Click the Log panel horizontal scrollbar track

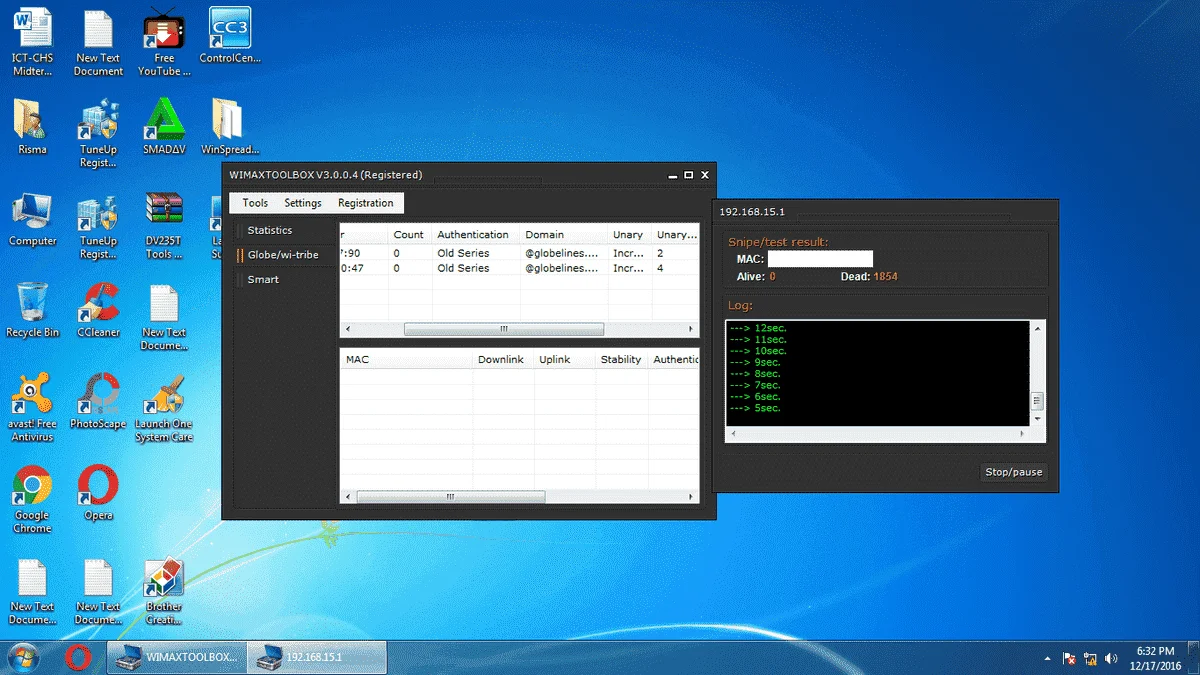879,436
